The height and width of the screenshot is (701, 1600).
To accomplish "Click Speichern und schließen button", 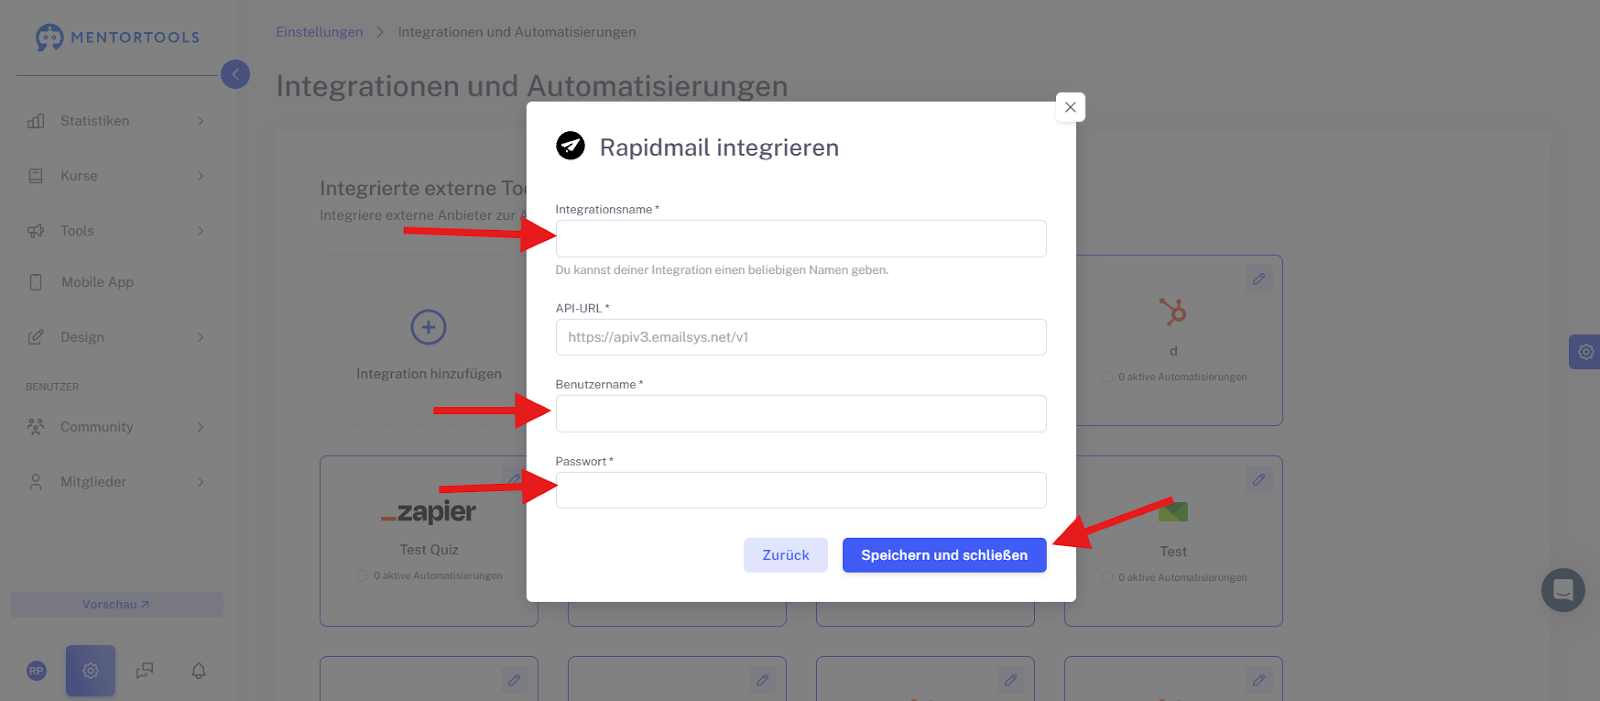I will 944,555.
